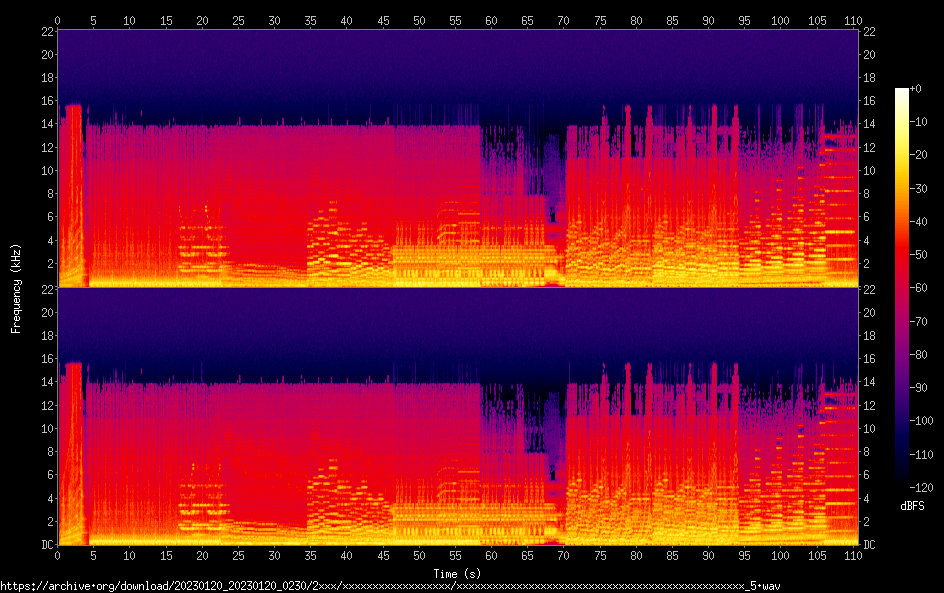Click the bottom-left DC frequency label
944x593 pixels.
(45, 545)
